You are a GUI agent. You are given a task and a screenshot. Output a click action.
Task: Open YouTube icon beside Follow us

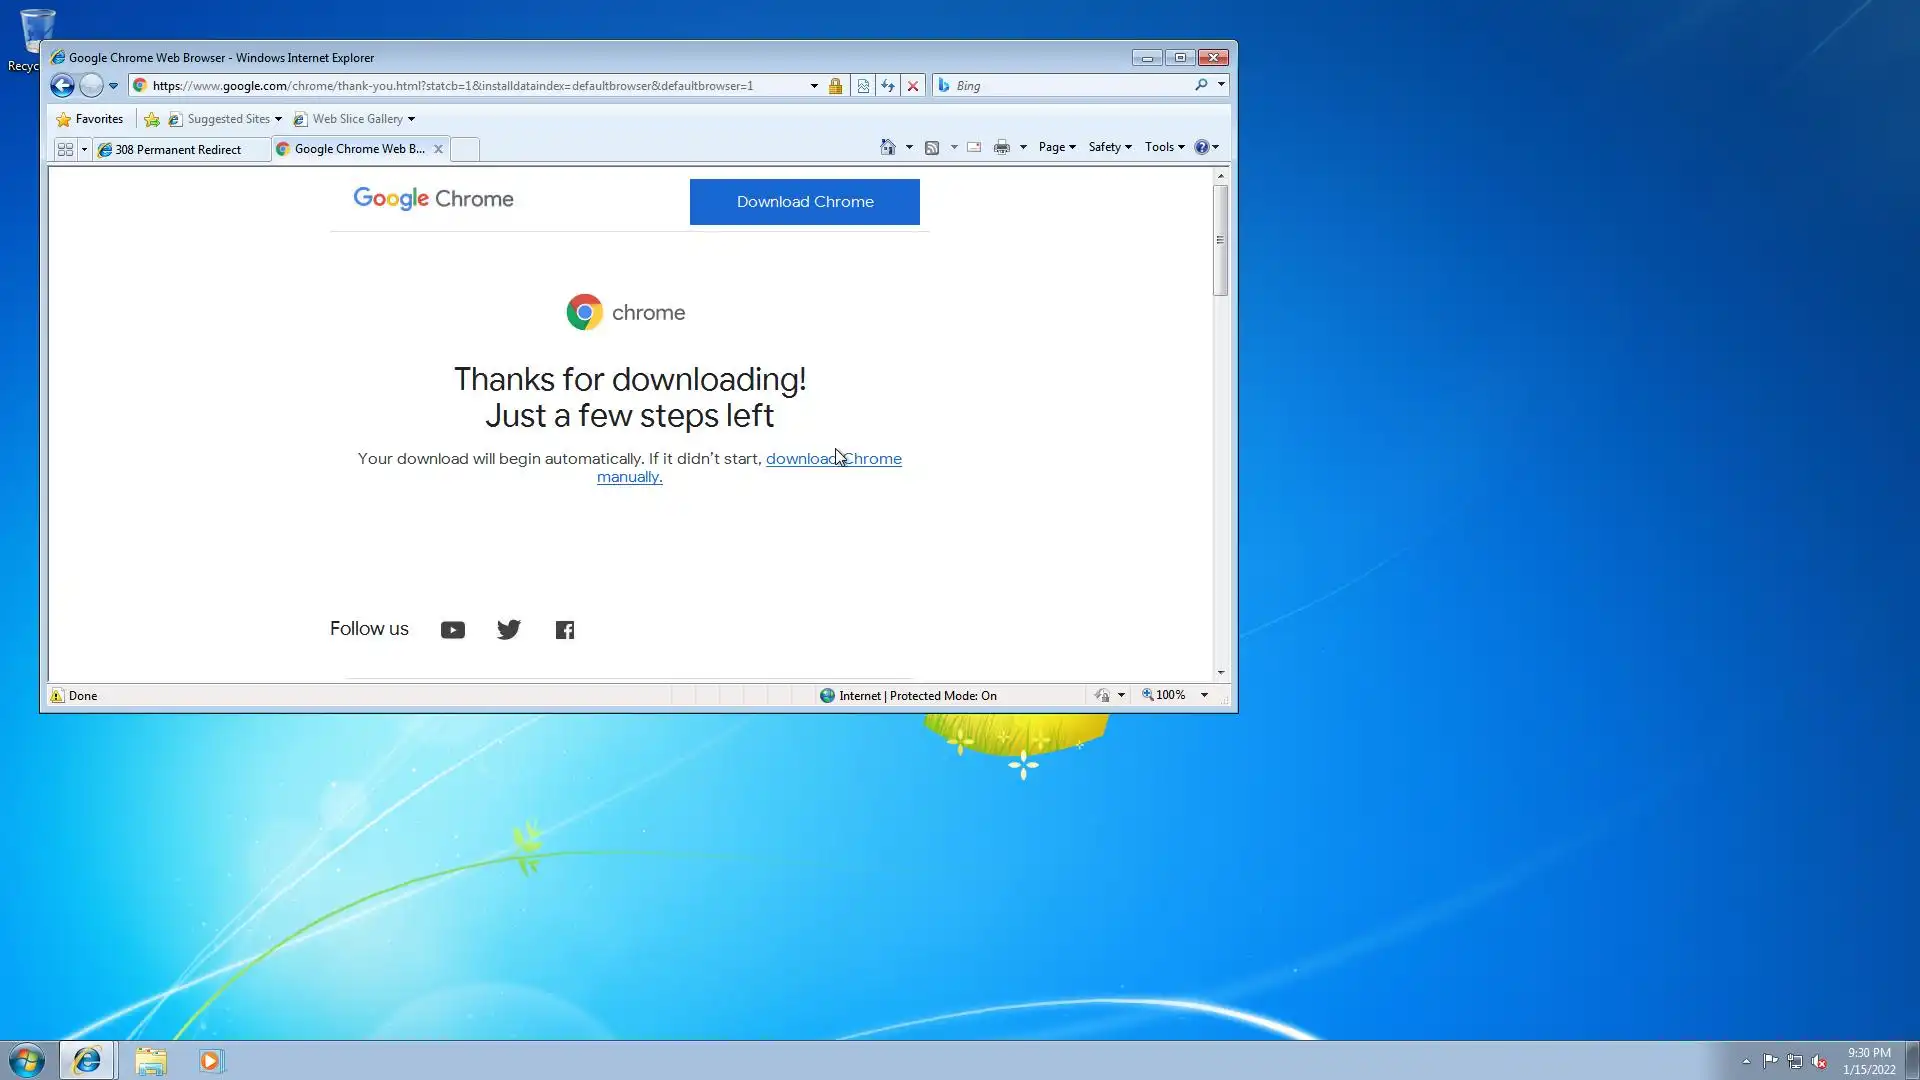[452, 630]
